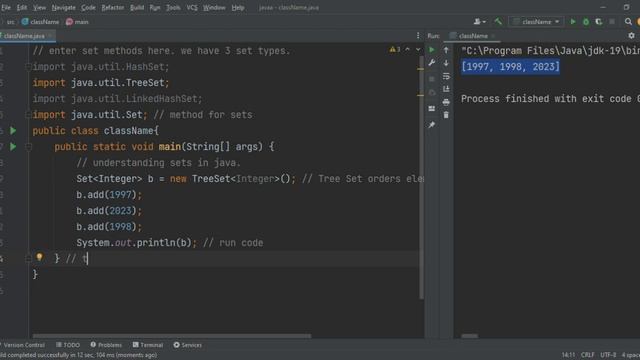Click the Down the stack trace arrow

click(446, 63)
